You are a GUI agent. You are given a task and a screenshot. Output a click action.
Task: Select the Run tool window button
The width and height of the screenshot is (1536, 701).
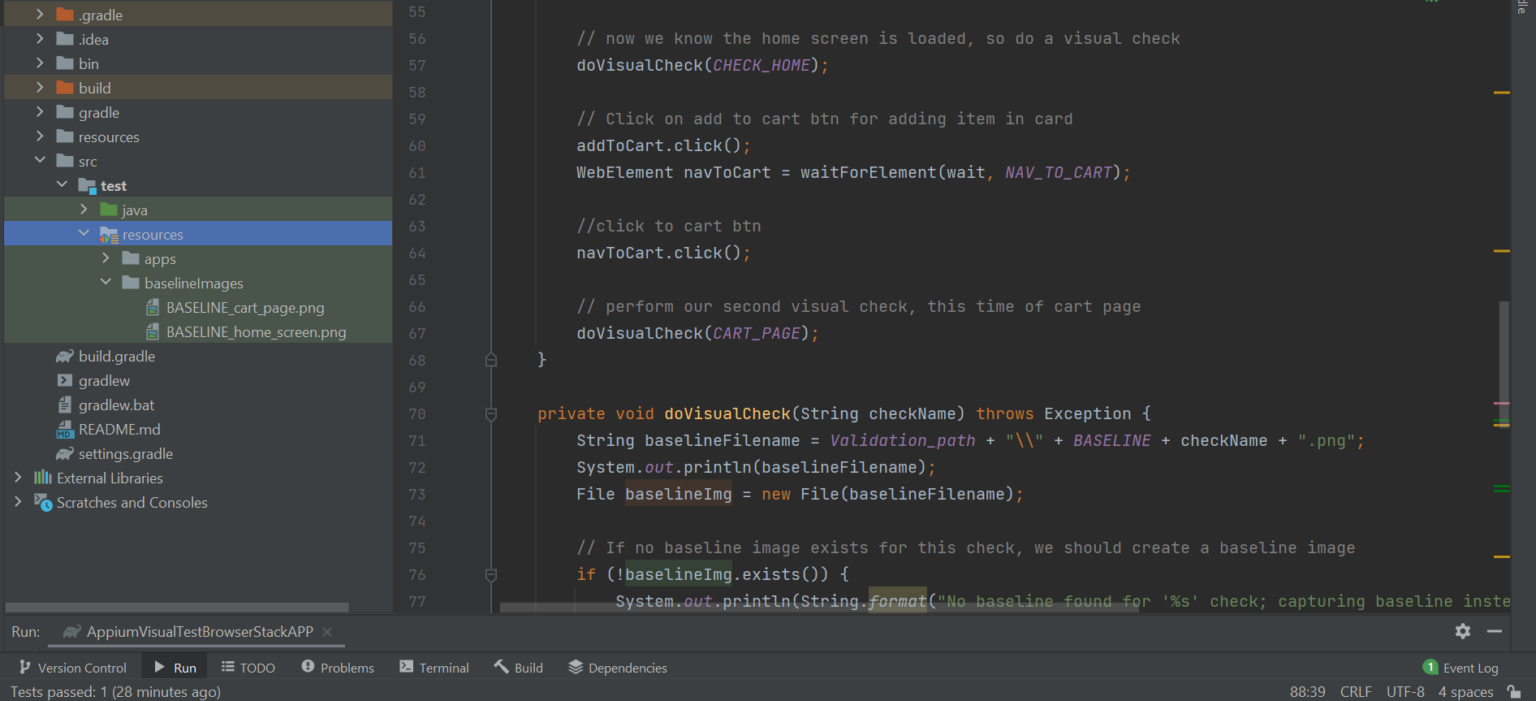[174, 667]
